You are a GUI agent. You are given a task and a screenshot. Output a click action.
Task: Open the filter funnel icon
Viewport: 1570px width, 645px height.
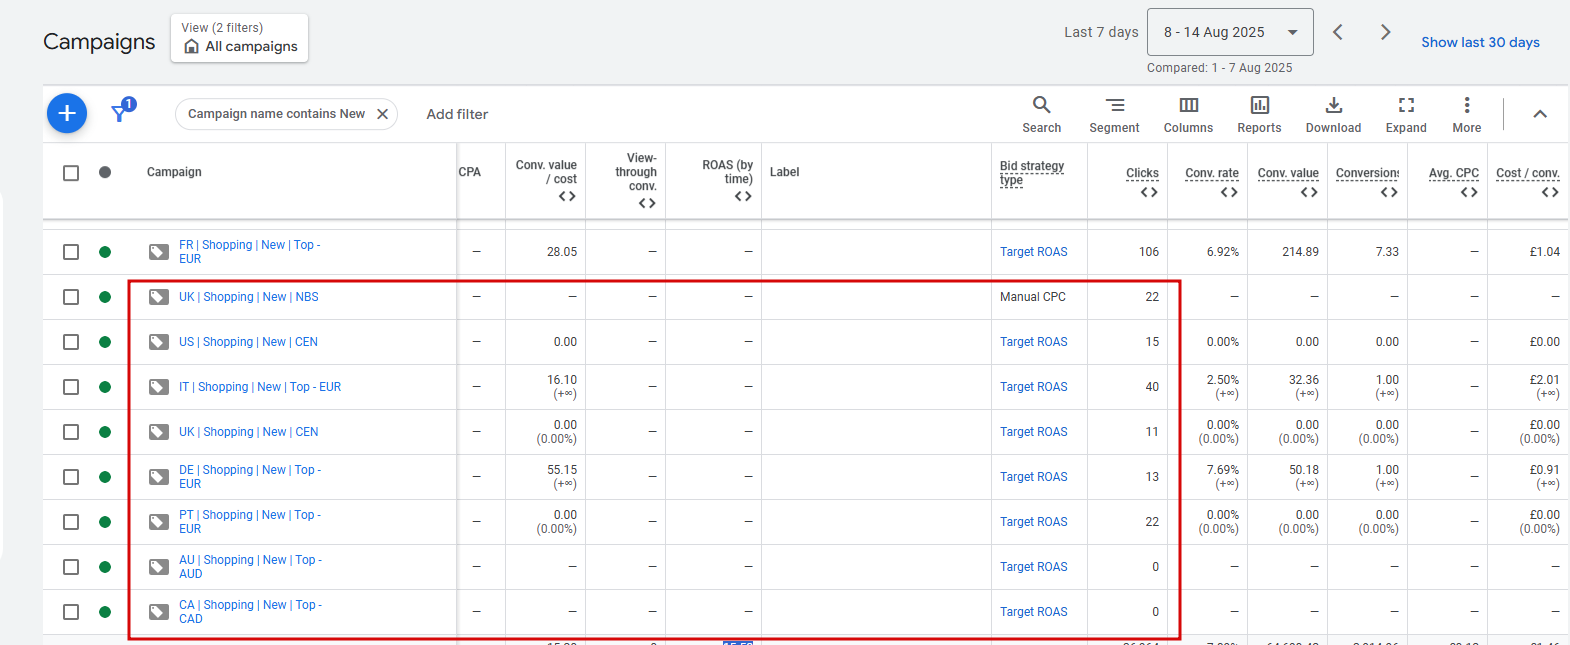pyautogui.click(x=120, y=112)
